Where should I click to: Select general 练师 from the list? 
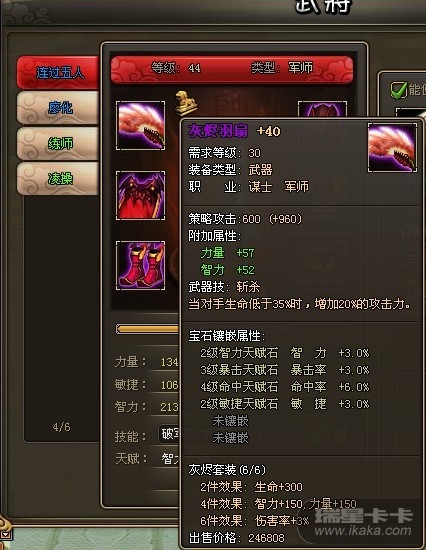click(x=58, y=143)
